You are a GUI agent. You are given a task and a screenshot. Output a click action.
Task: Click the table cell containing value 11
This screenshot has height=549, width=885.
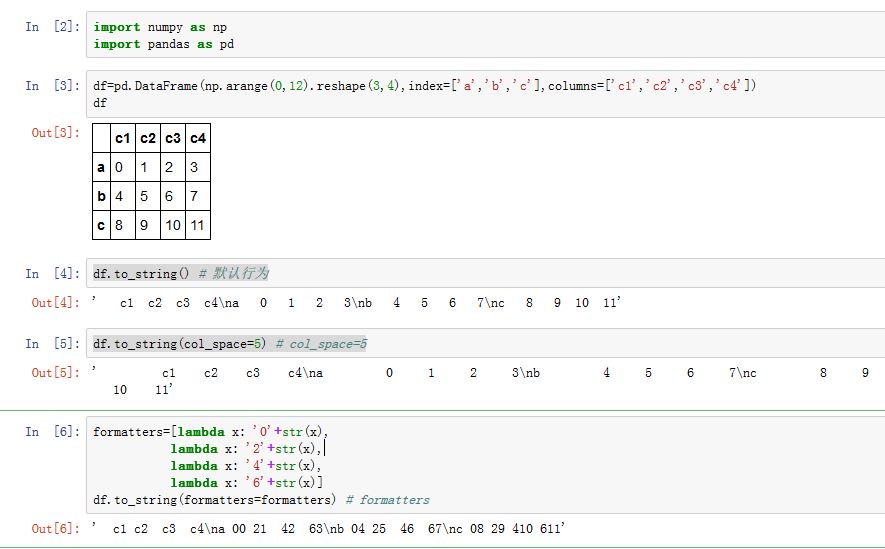pos(197,225)
